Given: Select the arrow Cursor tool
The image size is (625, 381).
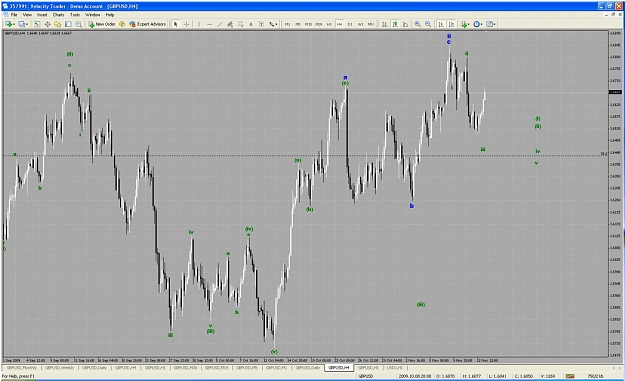Looking at the screenshot, I should click(x=175, y=24).
